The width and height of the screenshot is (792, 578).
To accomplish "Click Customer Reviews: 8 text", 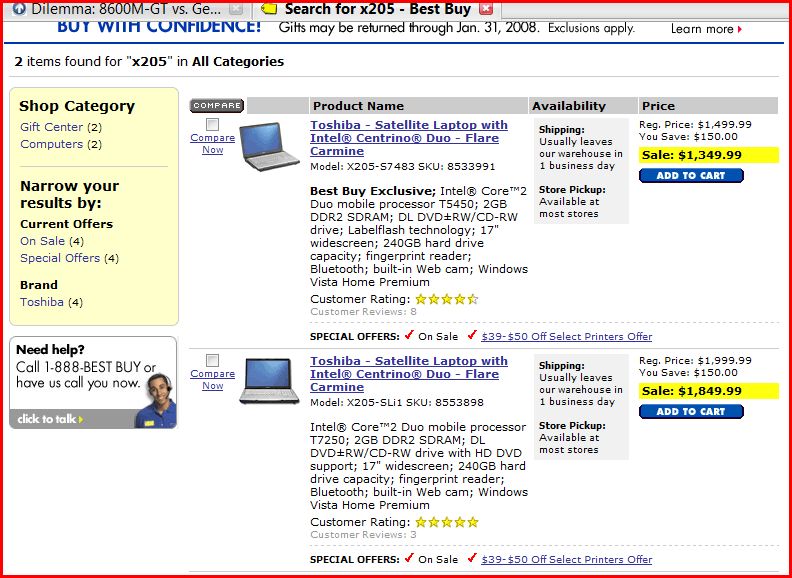I will (x=363, y=312).
